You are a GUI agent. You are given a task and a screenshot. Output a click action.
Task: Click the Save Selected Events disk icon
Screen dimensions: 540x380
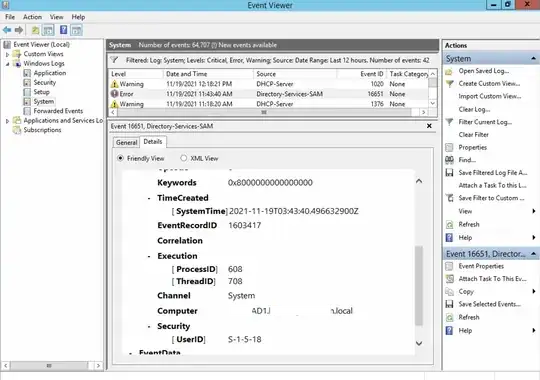[x=449, y=304]
